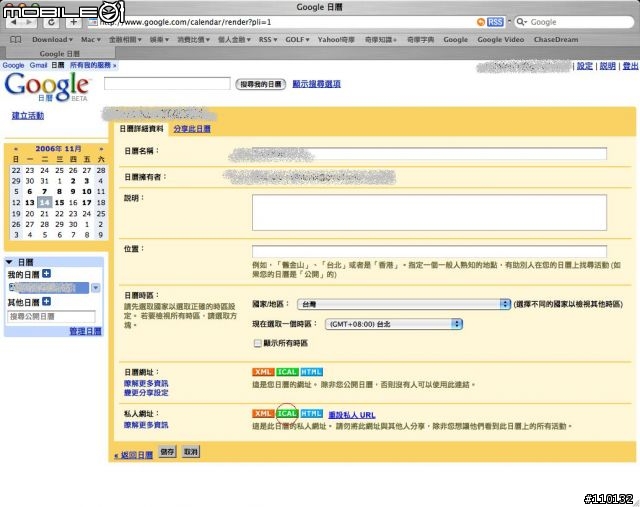Select the blurred calendar entry under 我的日曆

49,288
